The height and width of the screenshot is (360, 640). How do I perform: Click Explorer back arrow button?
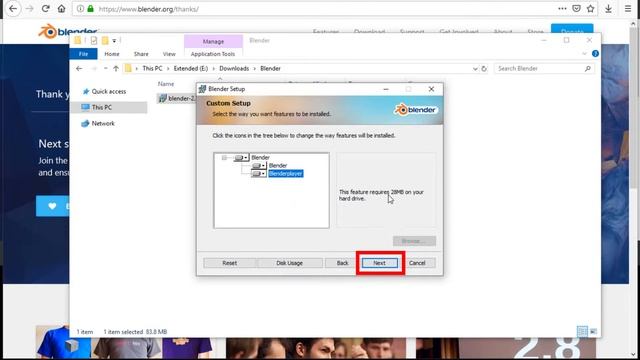point(79,69)
